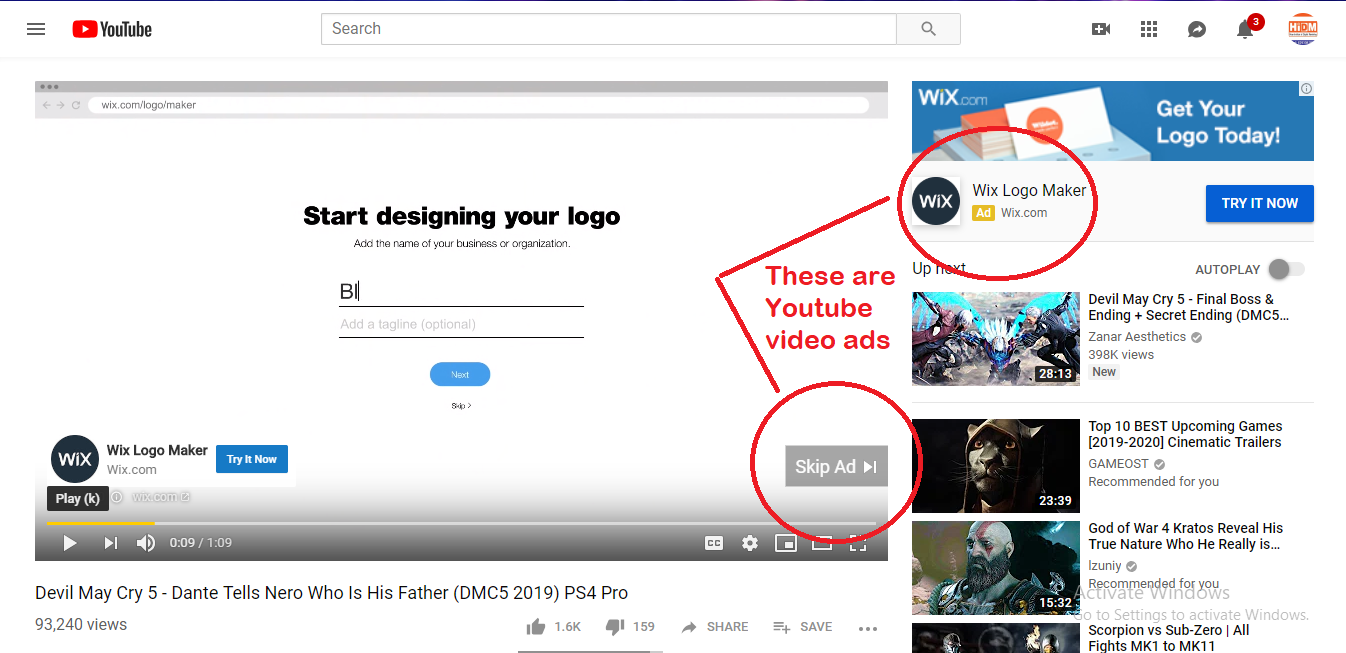
Task: Save the video to a playlist
Action: tap(802, 627)
